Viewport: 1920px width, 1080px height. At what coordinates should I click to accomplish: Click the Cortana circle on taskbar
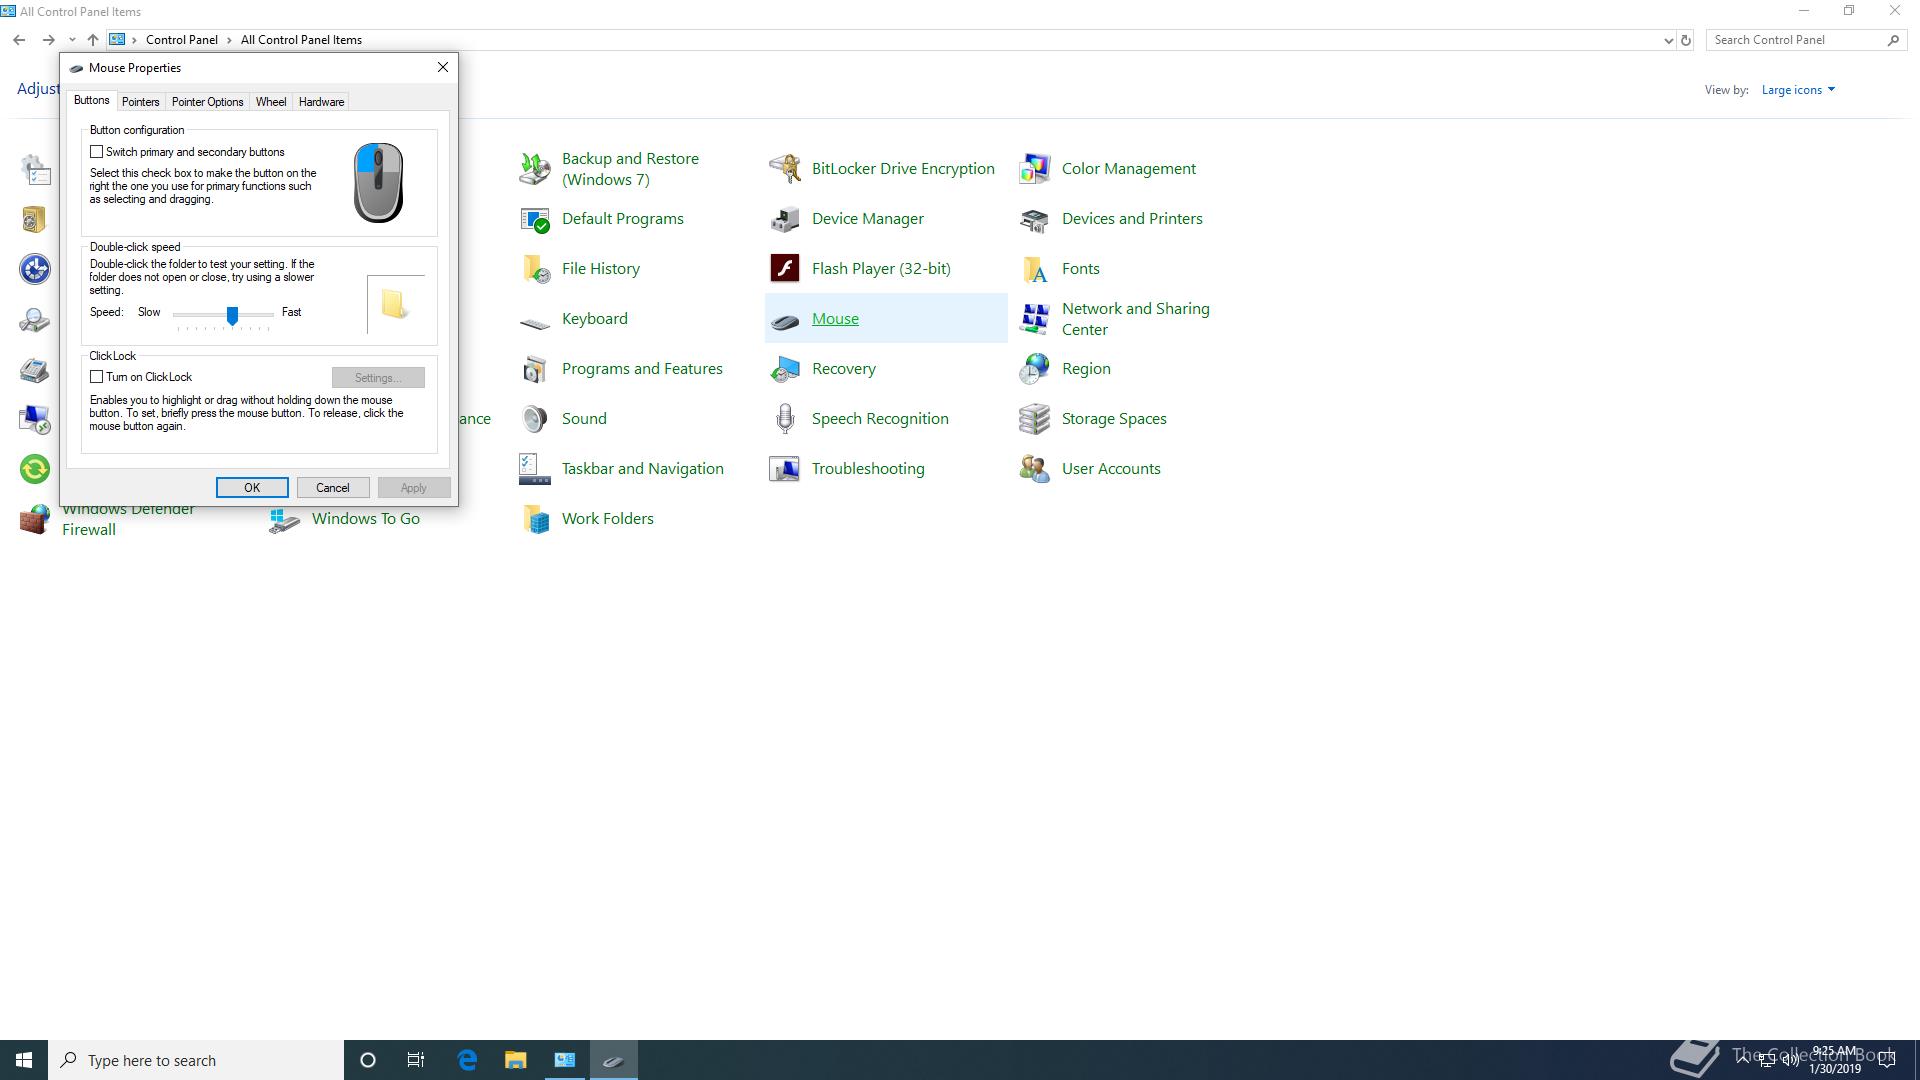point(368,1060)
